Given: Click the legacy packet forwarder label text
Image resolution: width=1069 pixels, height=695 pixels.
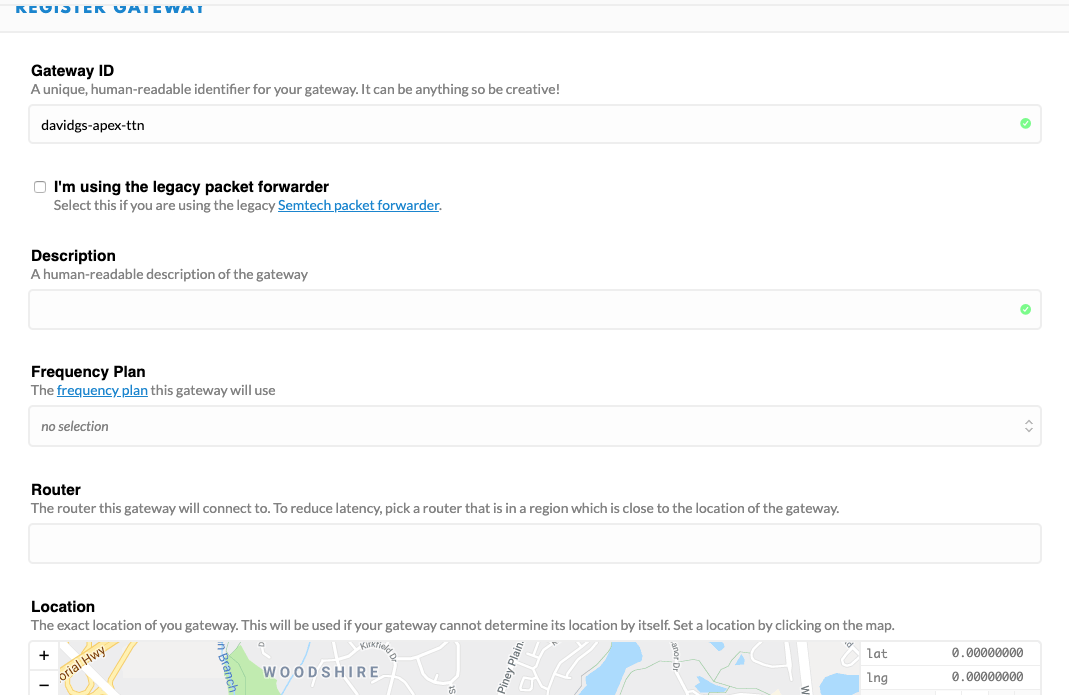Looking at the screenshot, I should click(191, 187).
